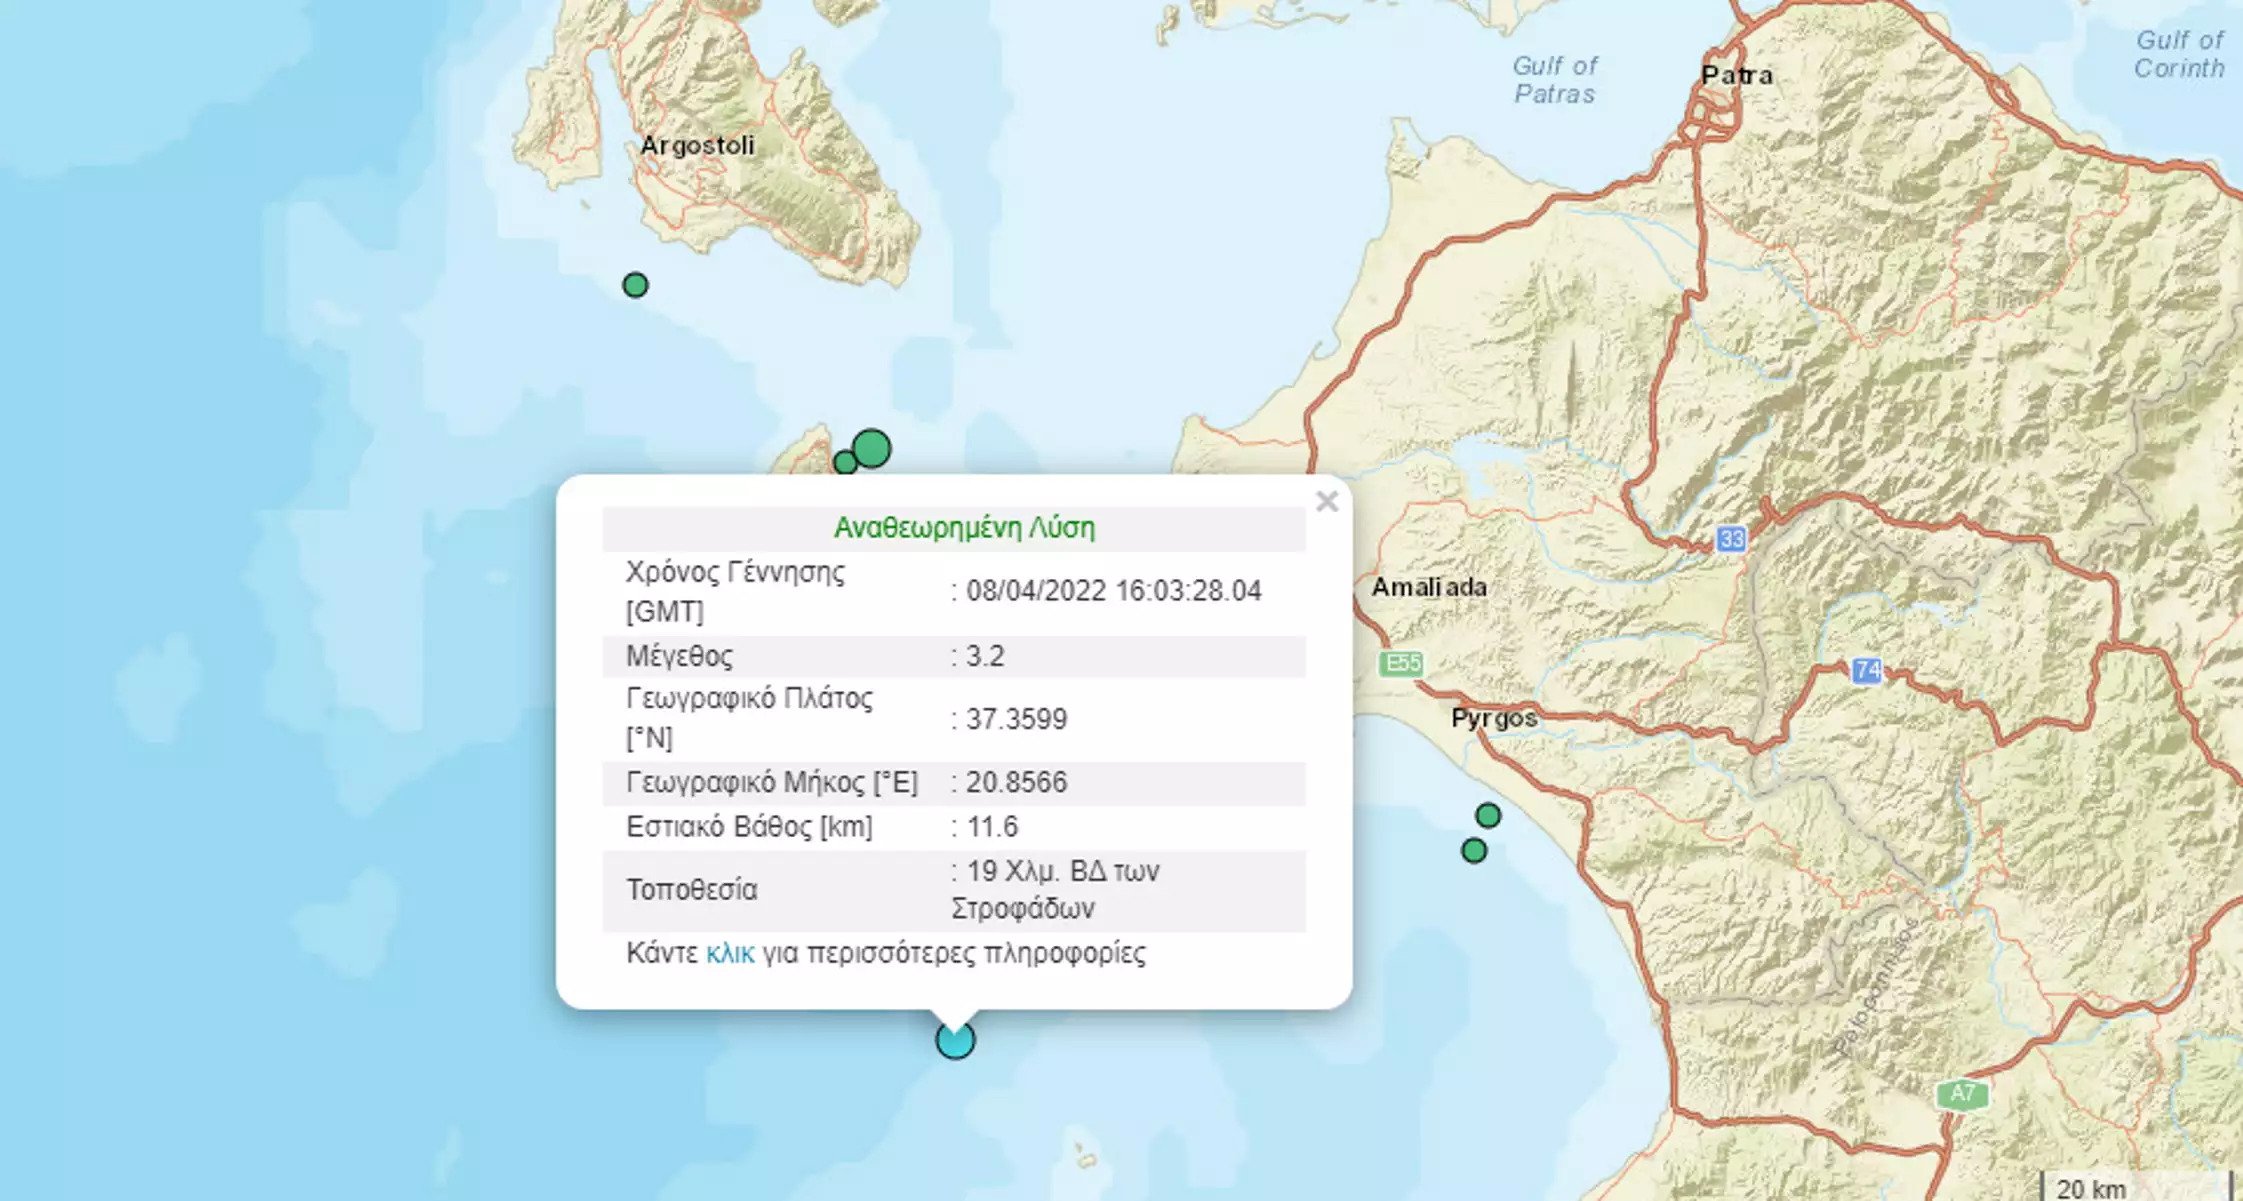
Task: Close the earthquake info popup
Action: (x=1326, y=501)
